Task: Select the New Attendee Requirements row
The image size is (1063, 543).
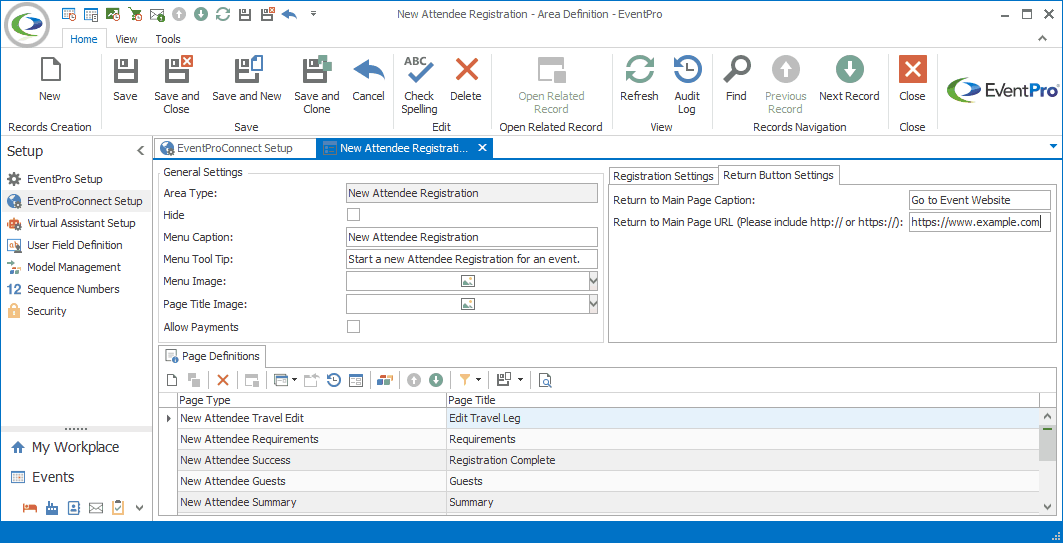Action: point(607,439)
